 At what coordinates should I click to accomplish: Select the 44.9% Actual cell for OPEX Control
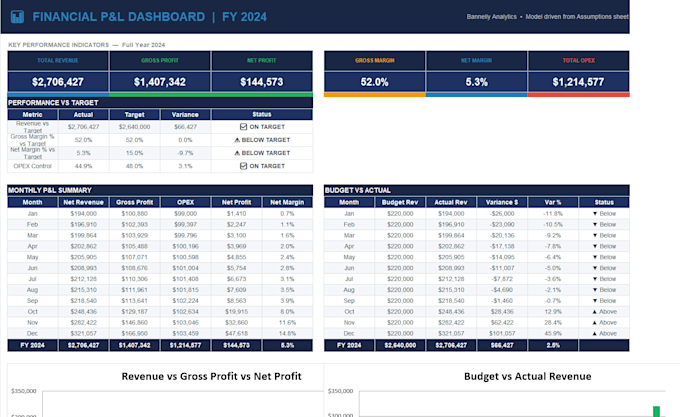click(x=83, y=166)
